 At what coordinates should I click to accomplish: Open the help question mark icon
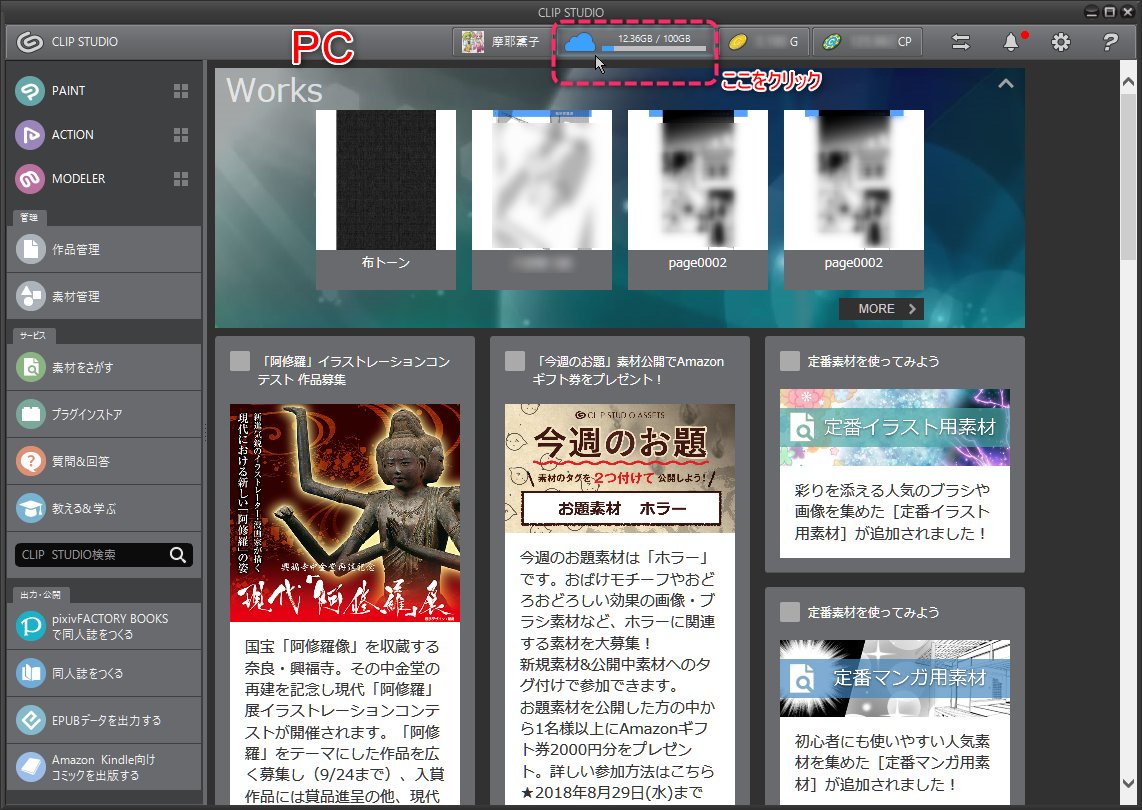[x=1110, y=42]
